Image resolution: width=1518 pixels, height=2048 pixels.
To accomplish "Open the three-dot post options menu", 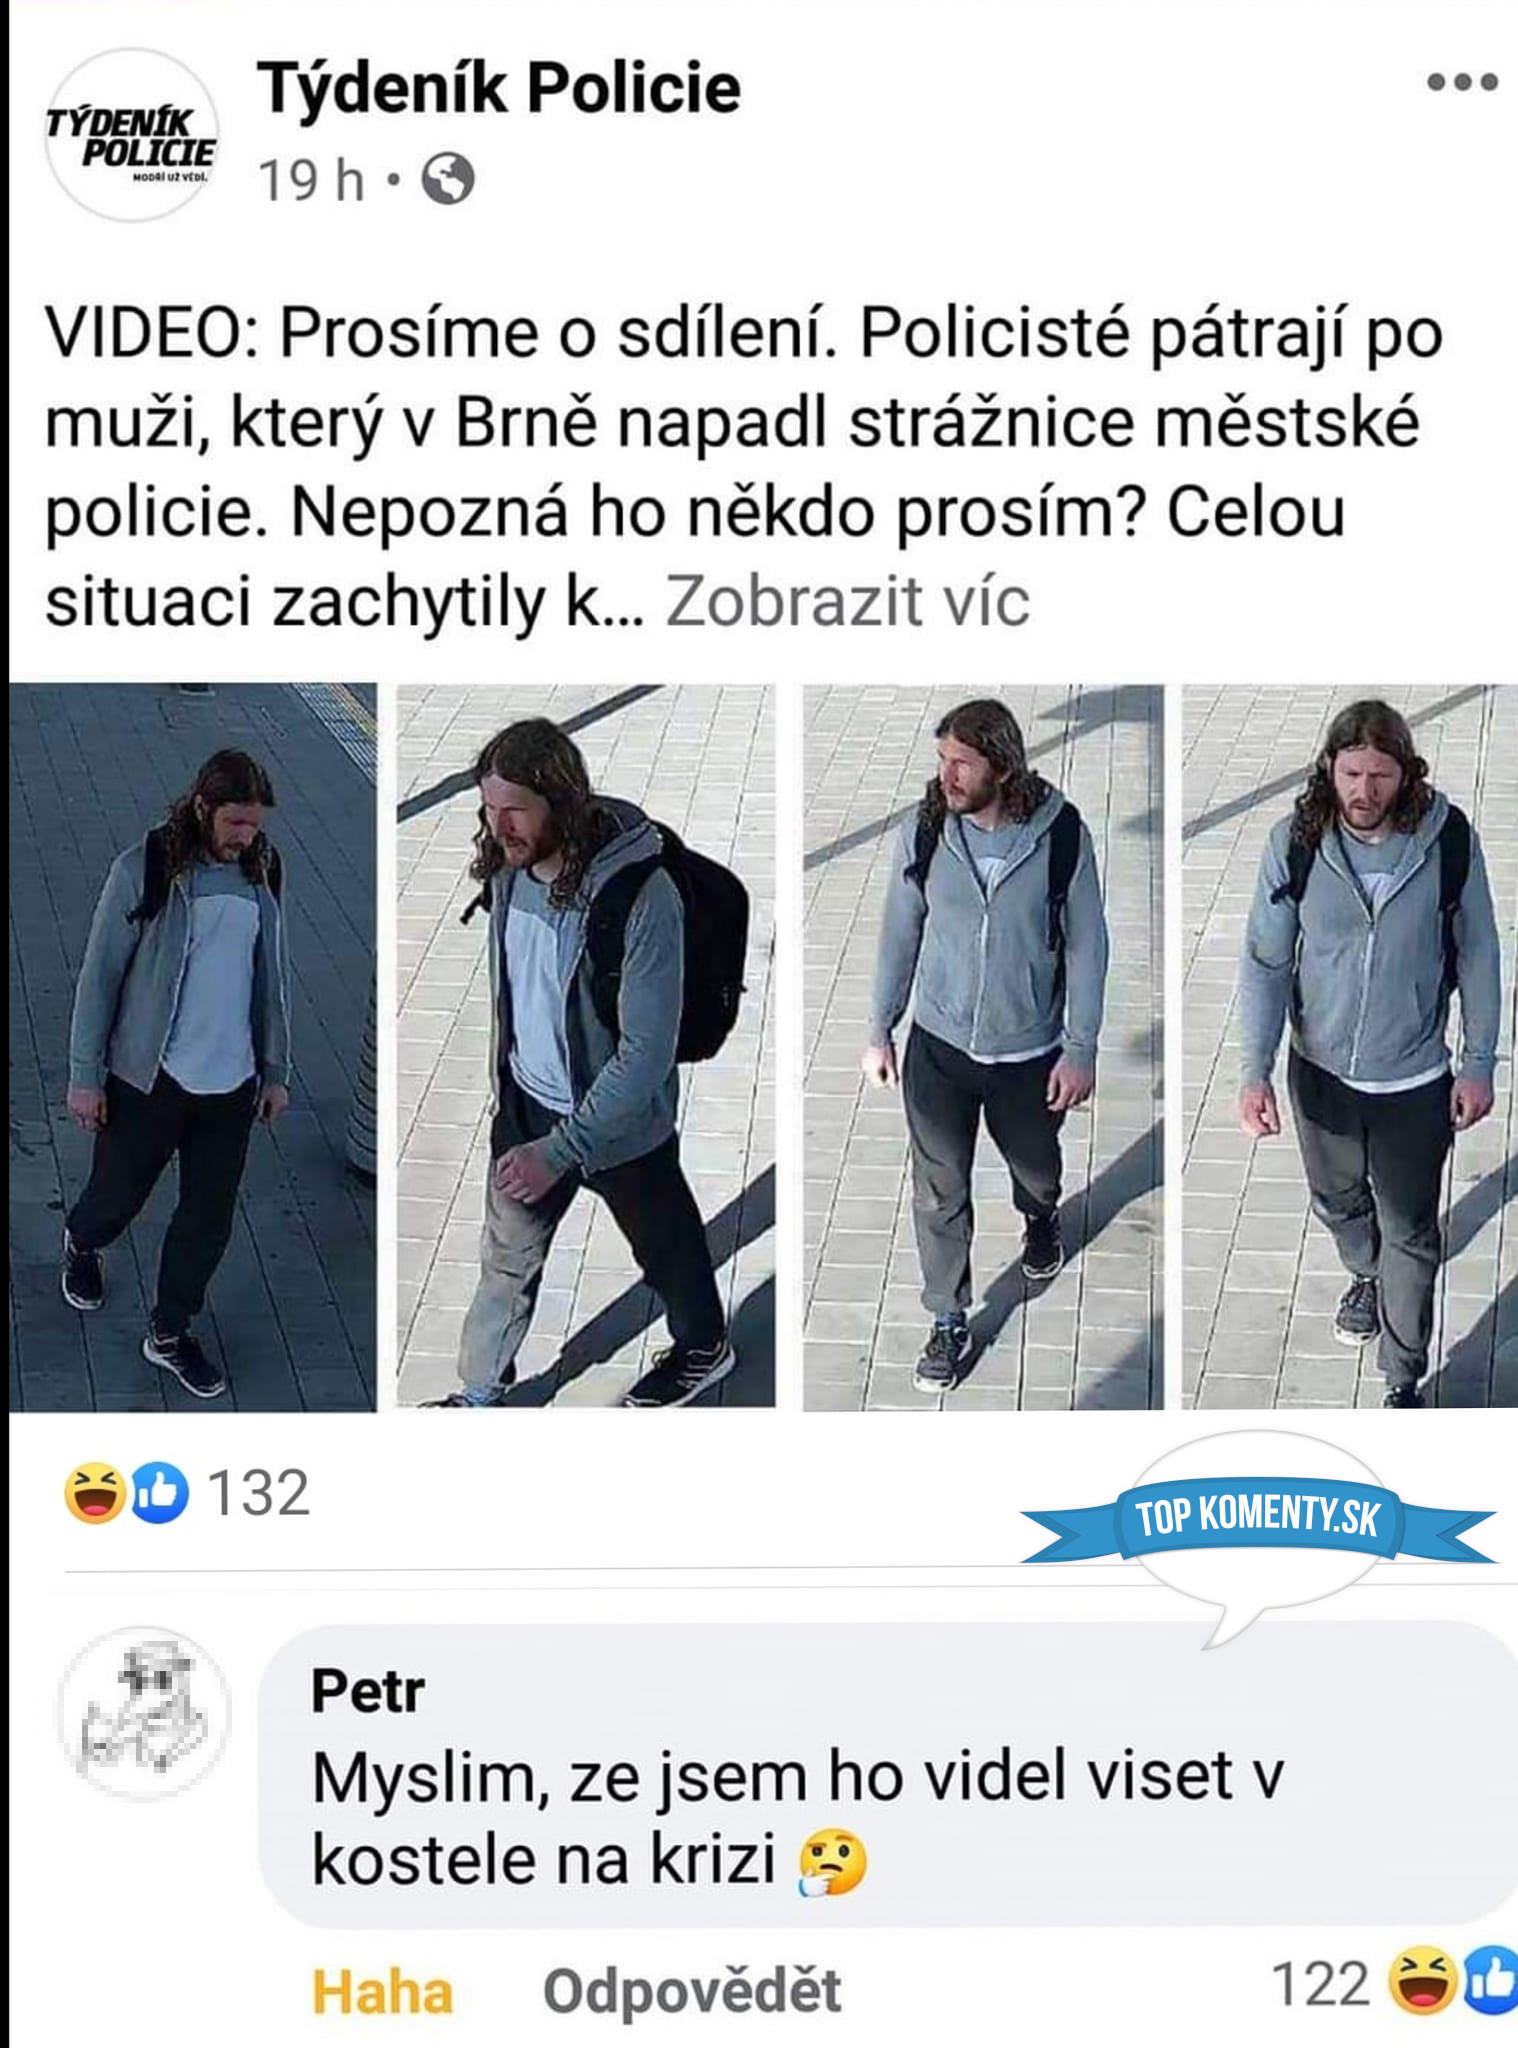I will click(1461, 82).
